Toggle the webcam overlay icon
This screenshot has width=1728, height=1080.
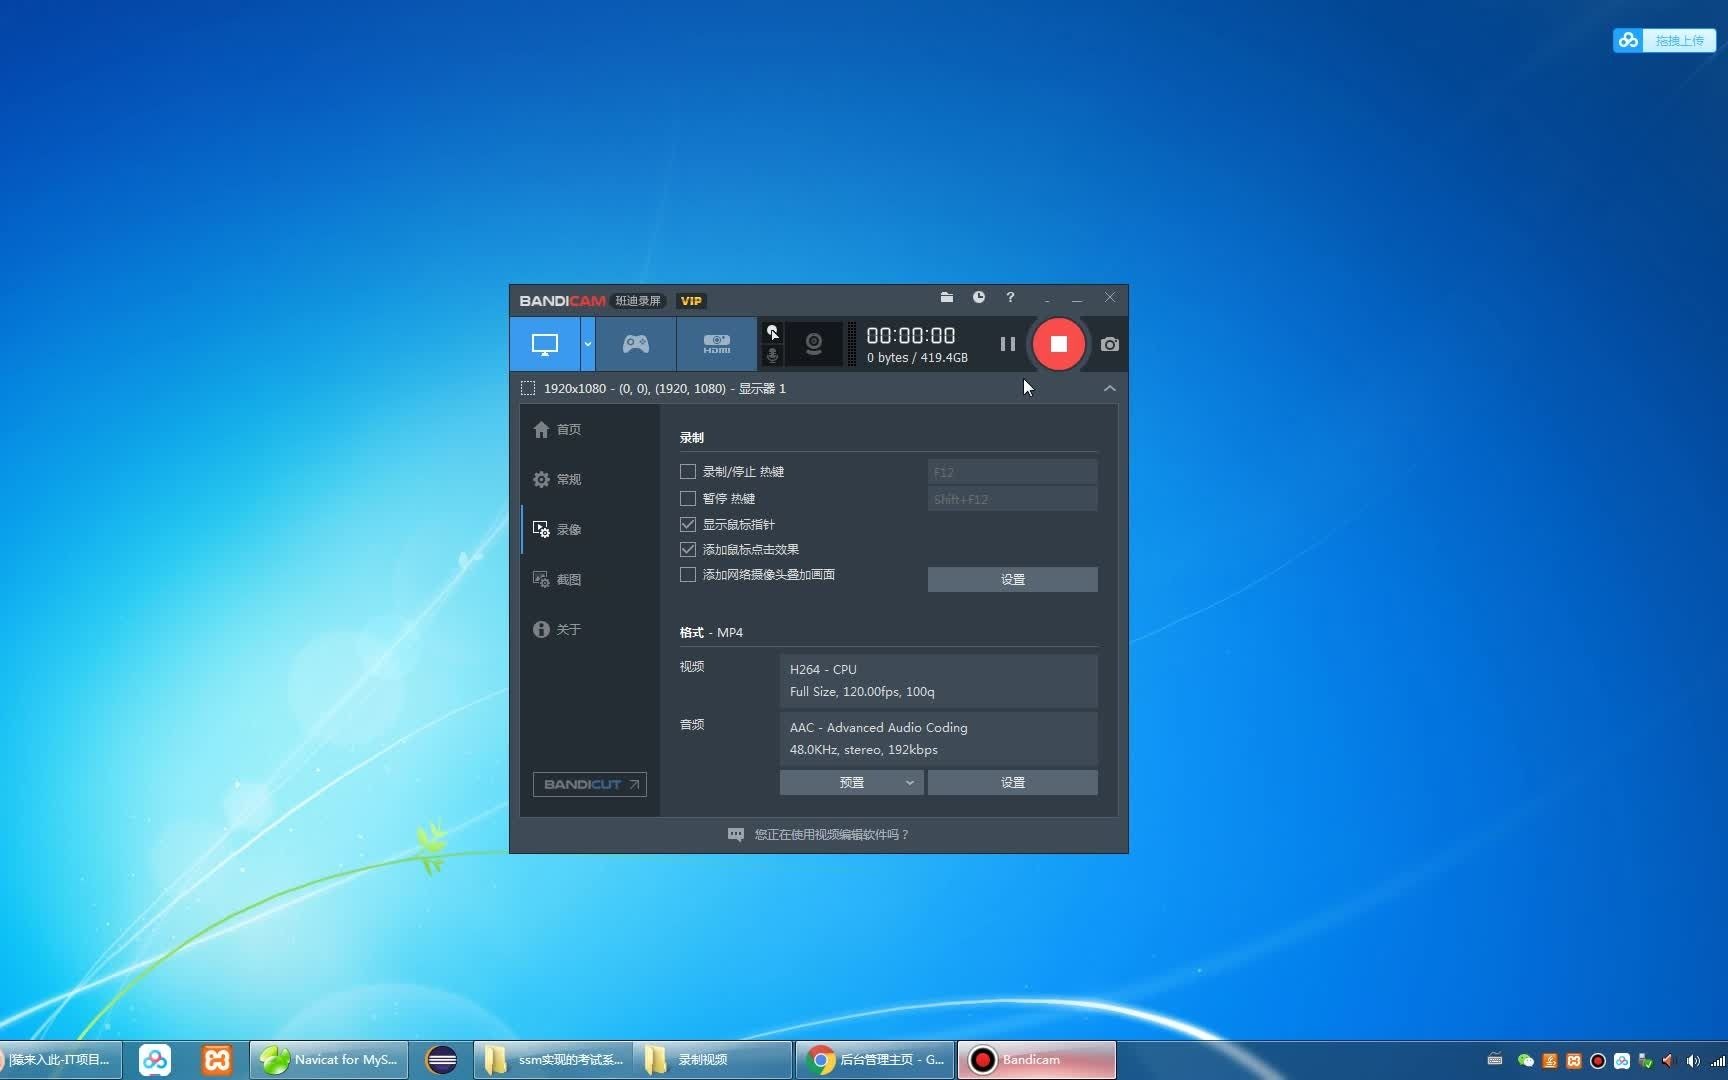(814, 344)
